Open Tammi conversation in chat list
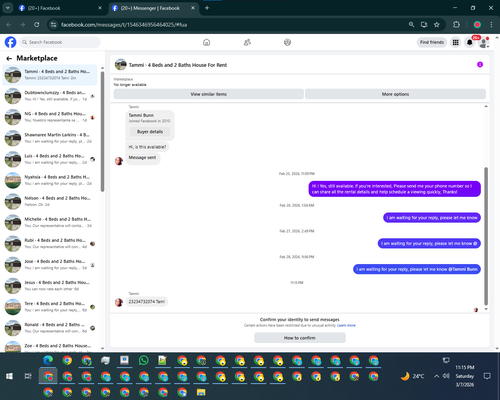Viewport: 500px width, 400px height. point(50,75)
